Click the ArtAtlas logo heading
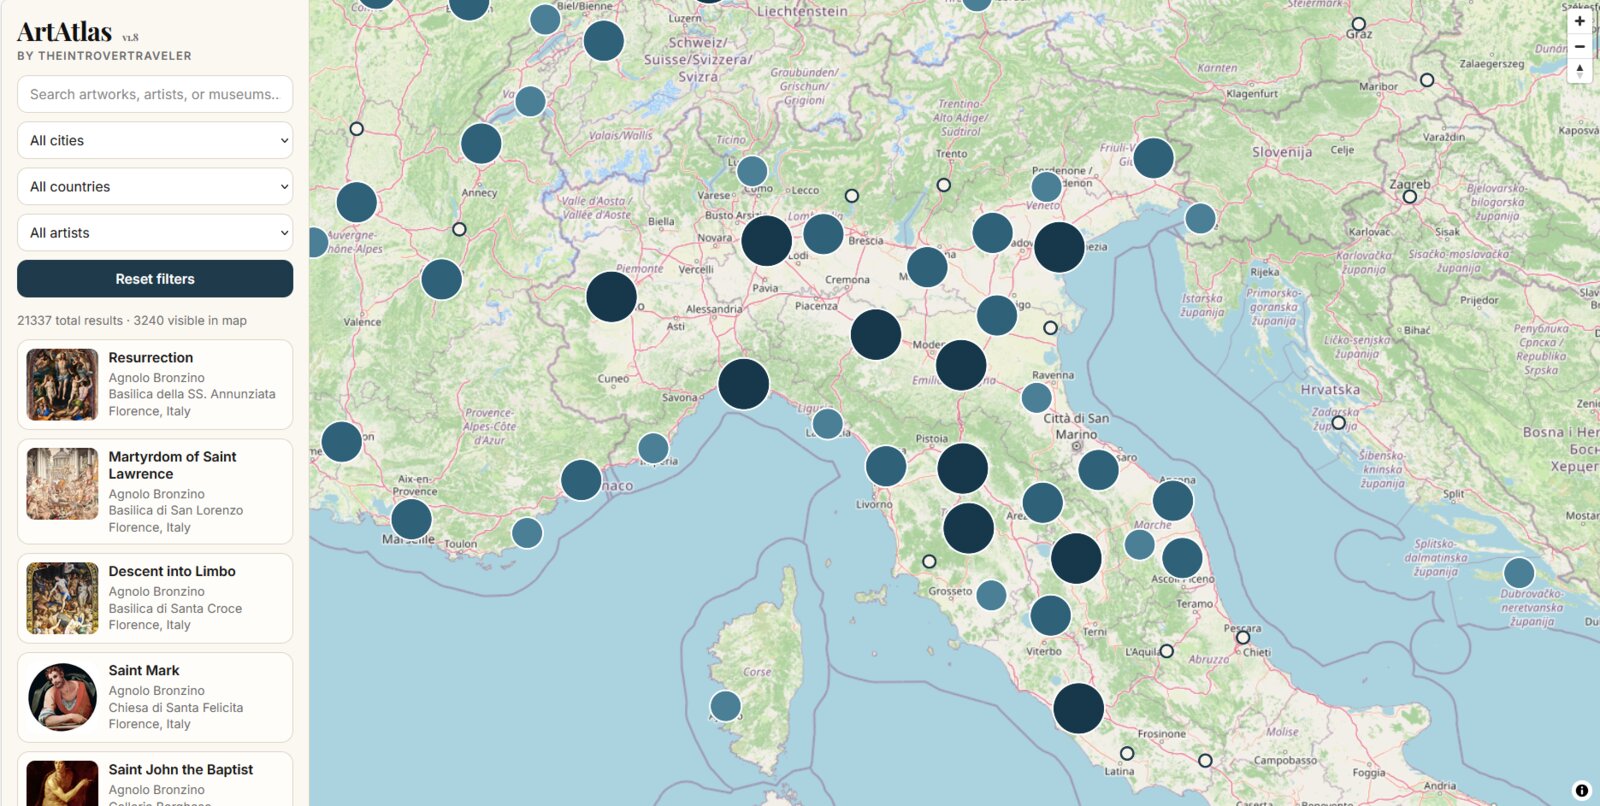 [64, 32]
